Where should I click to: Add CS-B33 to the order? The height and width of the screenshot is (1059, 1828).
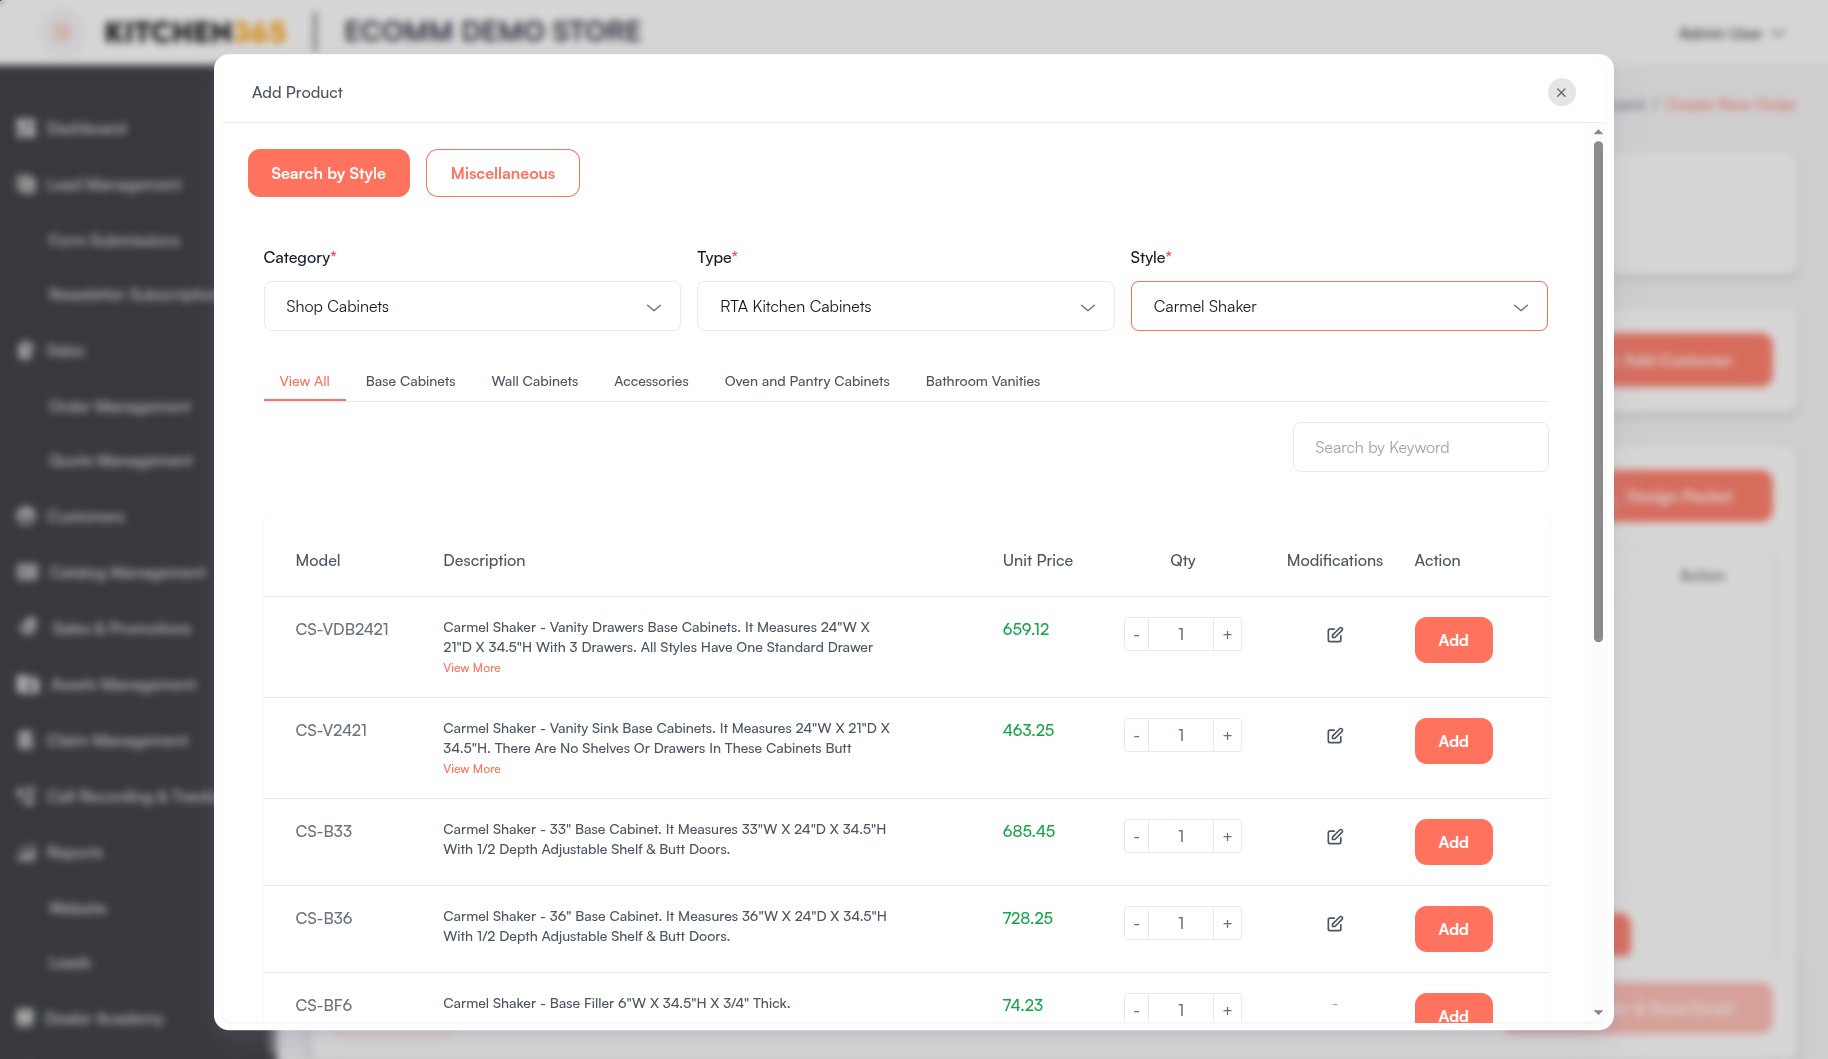pos(1453,842)
